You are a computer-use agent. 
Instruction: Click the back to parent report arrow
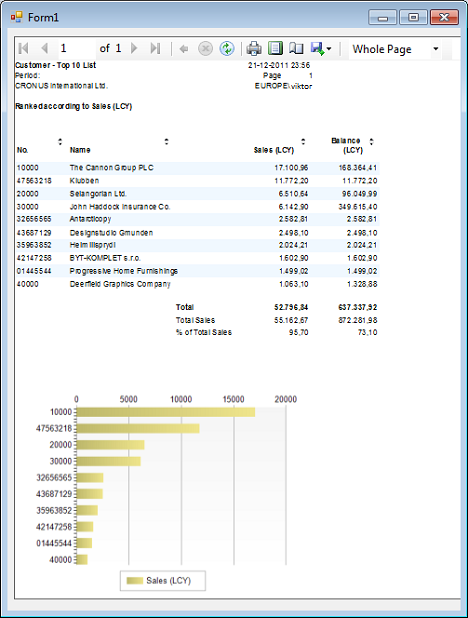[x=183, y=49]
